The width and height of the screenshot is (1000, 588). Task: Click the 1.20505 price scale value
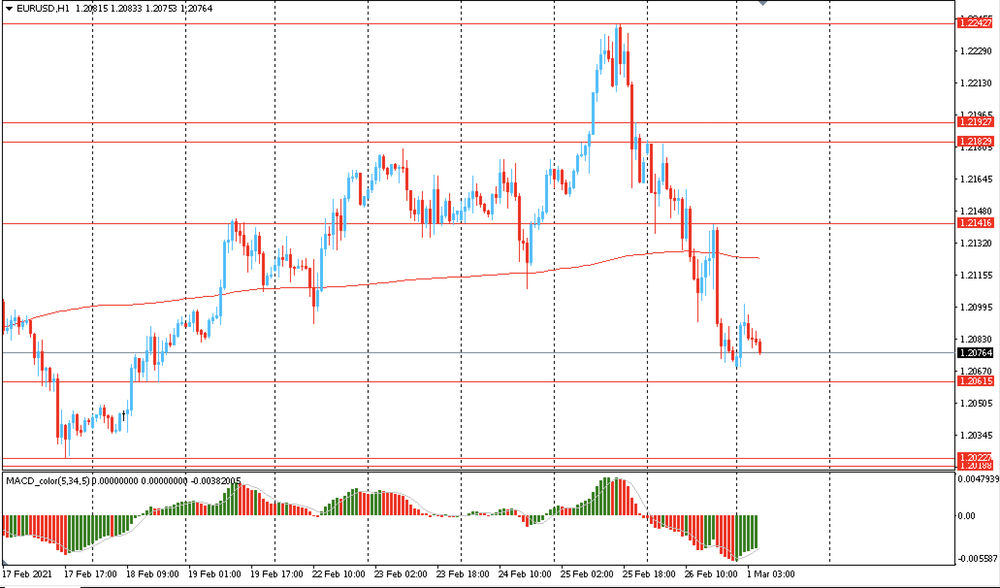pos(976,403)
